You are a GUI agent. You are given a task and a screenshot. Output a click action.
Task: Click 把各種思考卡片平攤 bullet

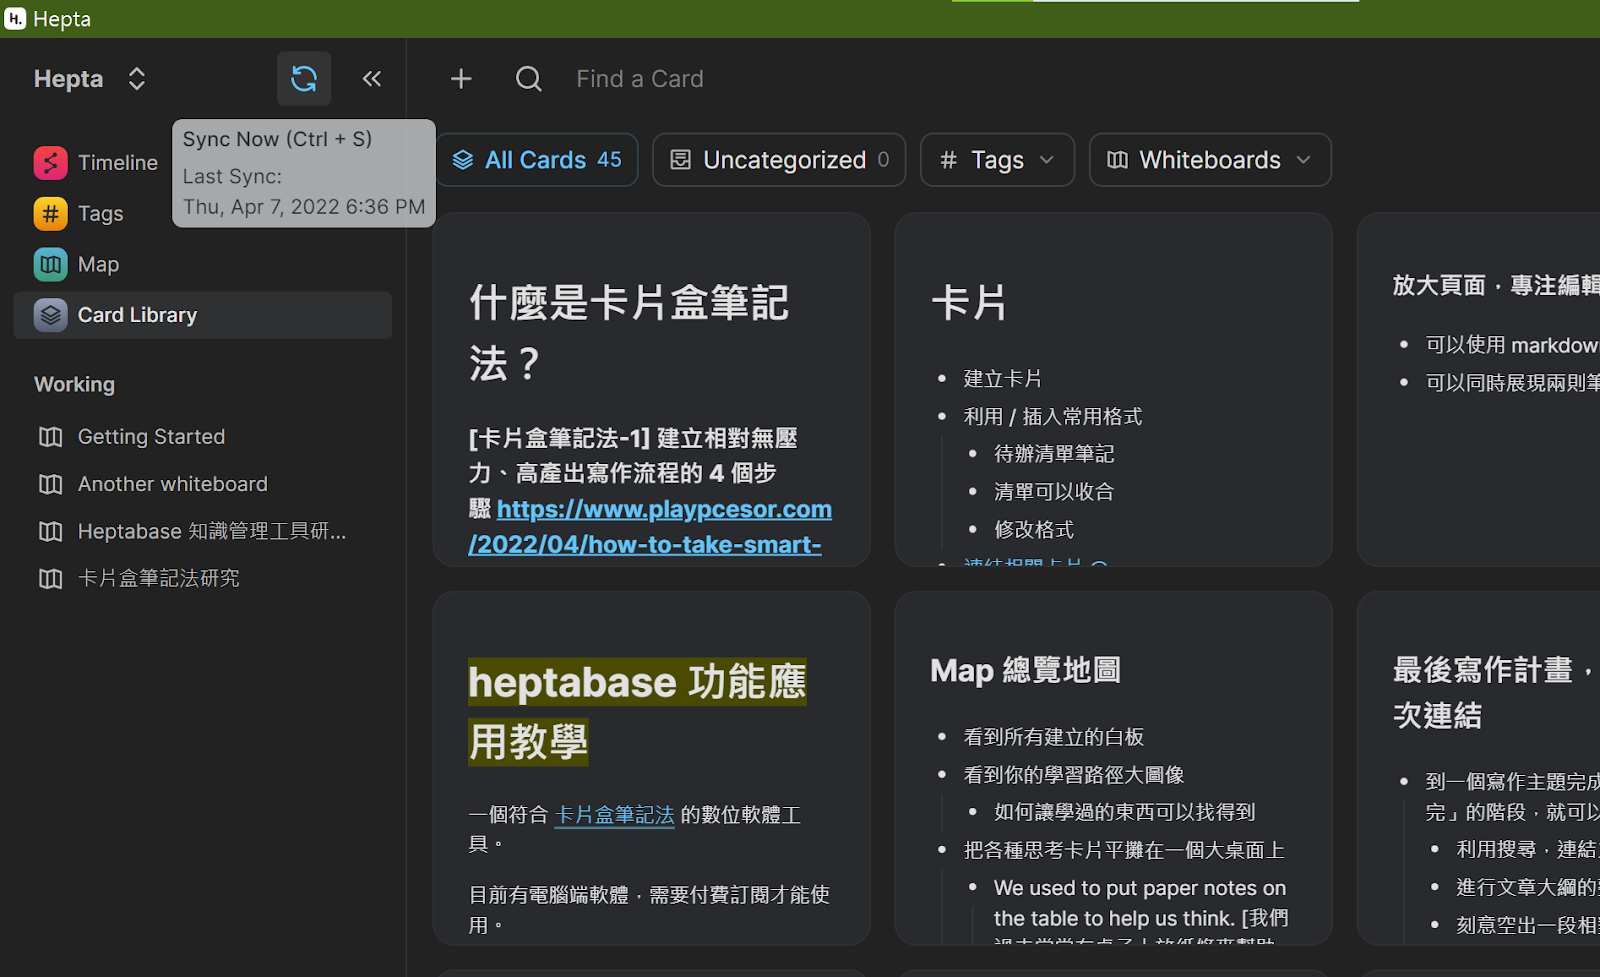pos(1123,850)
